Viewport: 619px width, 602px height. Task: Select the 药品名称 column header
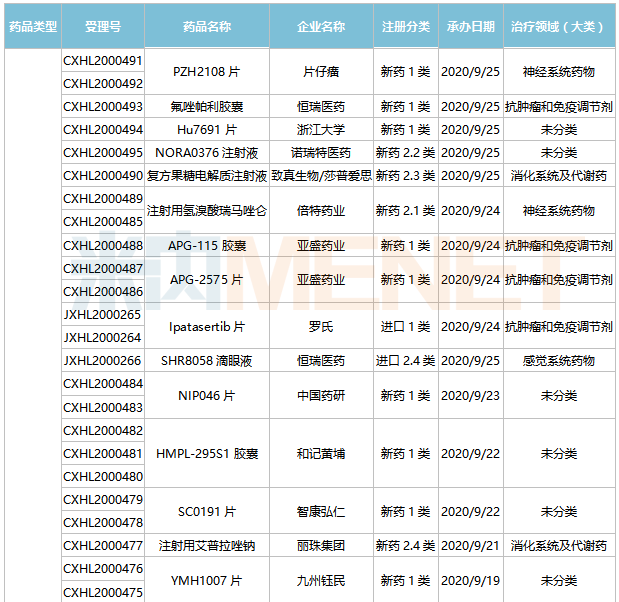(x=207, y=26)
